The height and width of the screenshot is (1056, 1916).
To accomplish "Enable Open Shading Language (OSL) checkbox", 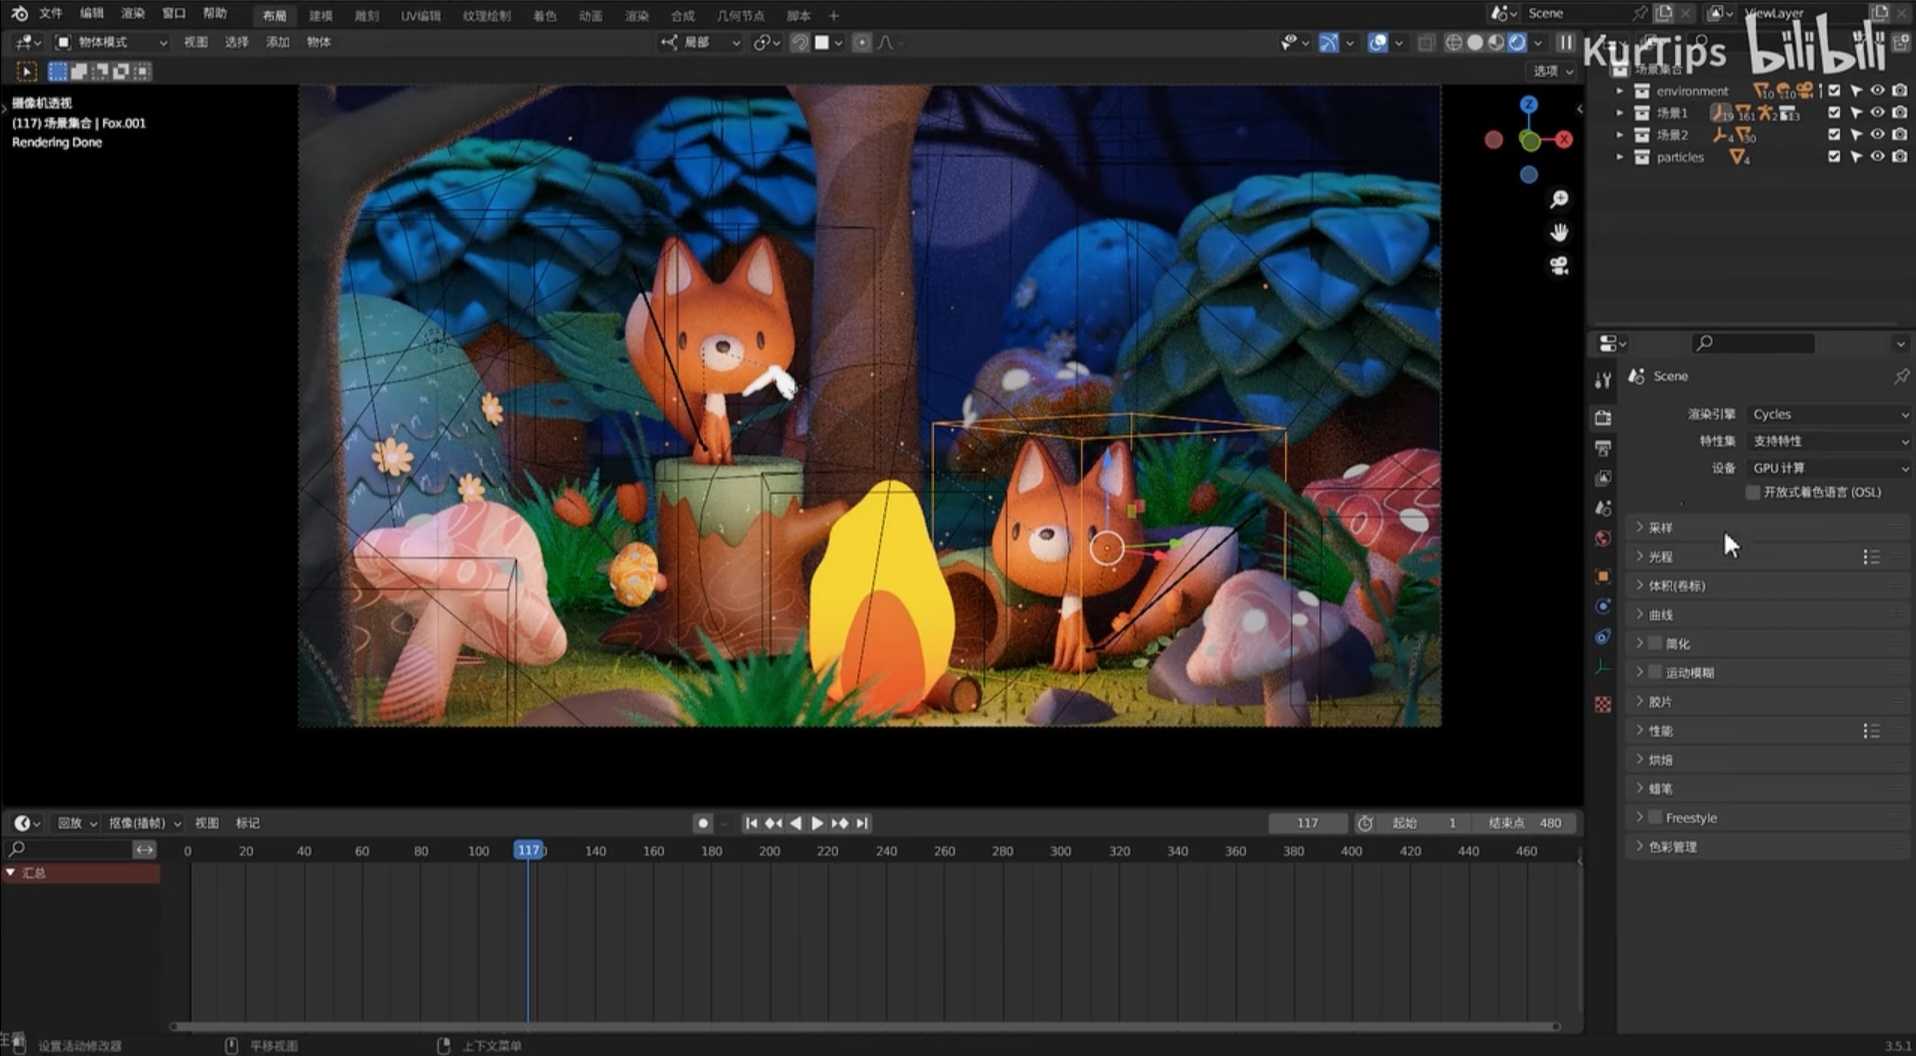I will [x=1753, y=492].
